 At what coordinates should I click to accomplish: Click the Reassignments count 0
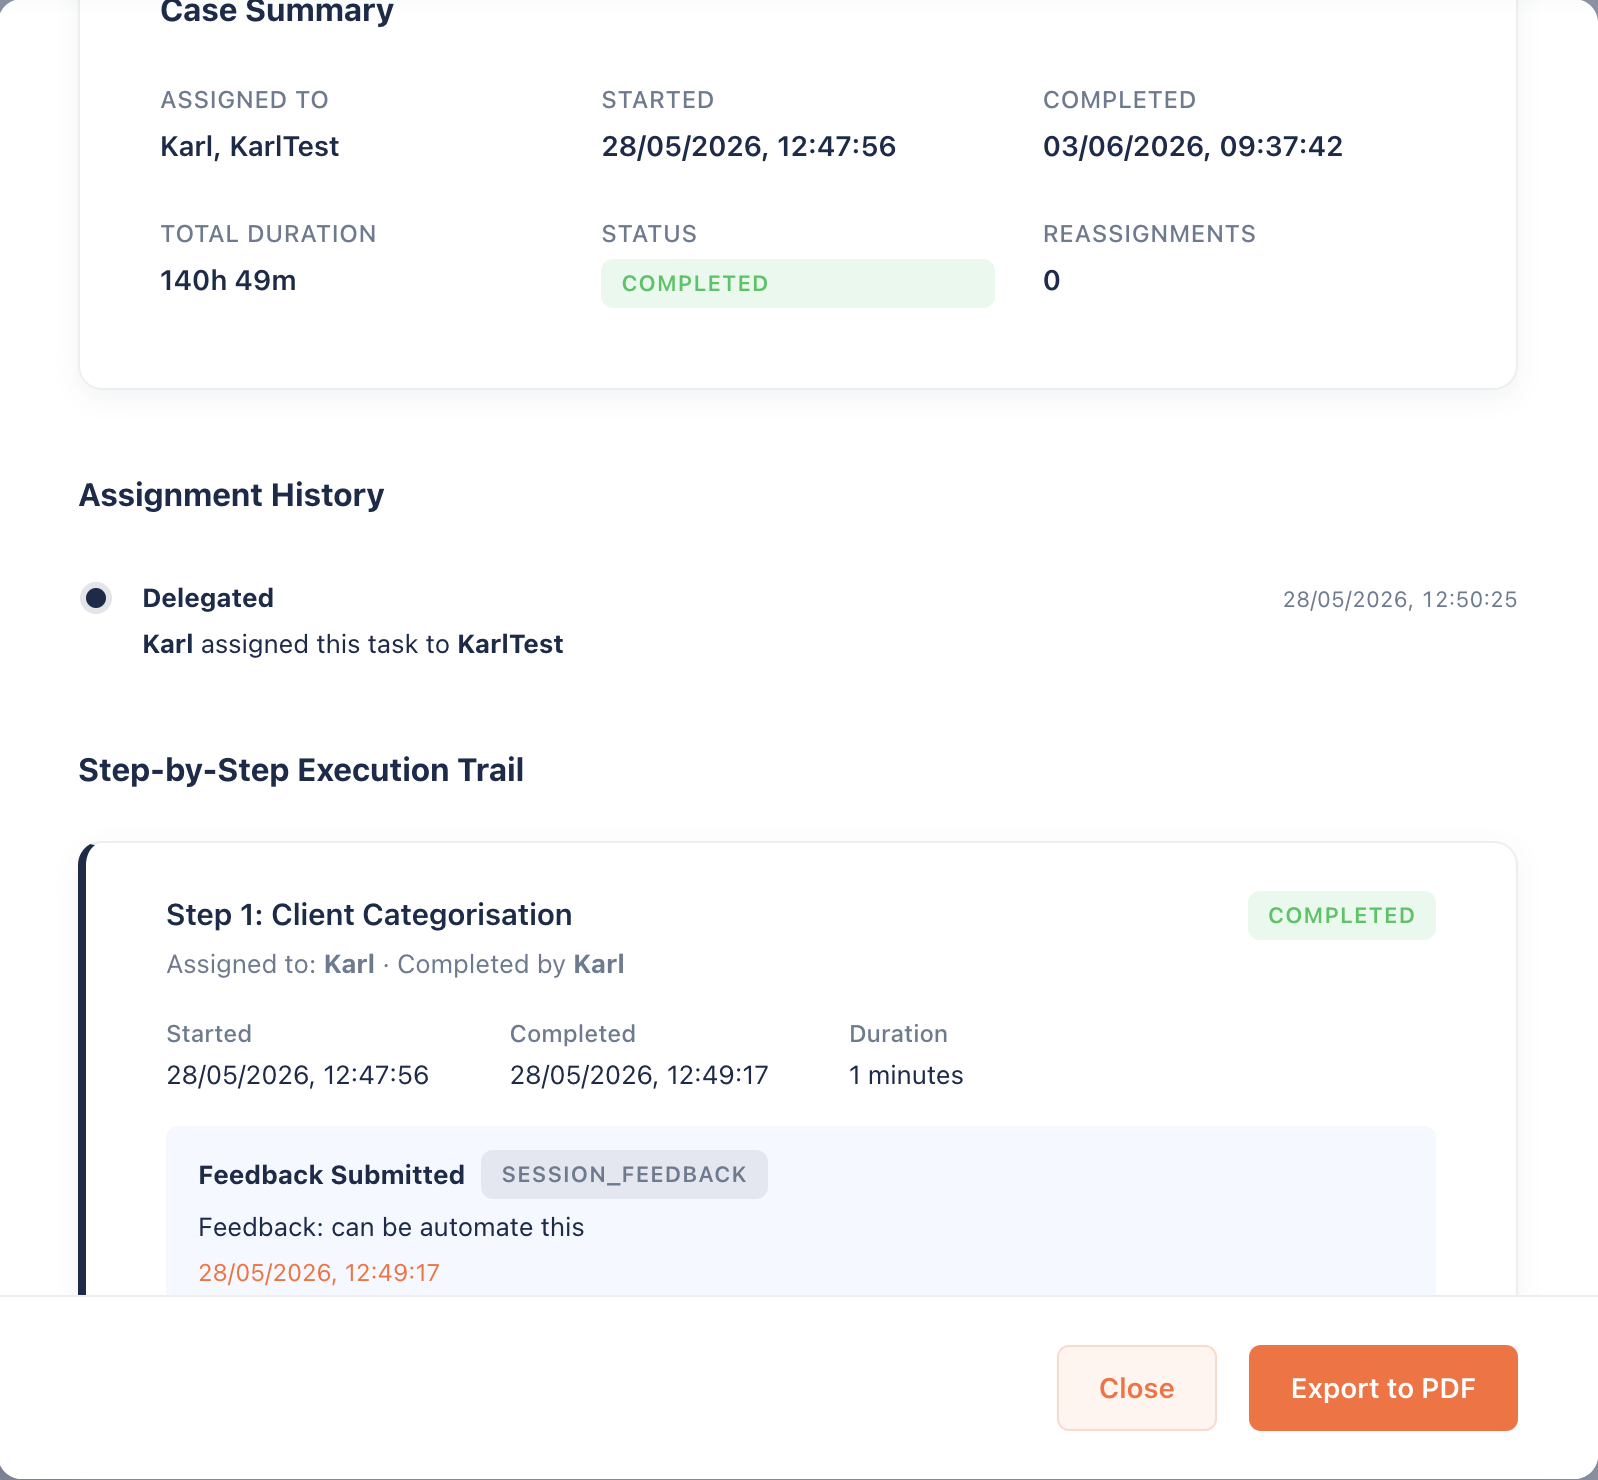[1051, 280]
